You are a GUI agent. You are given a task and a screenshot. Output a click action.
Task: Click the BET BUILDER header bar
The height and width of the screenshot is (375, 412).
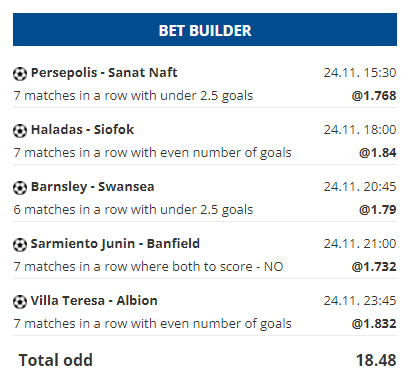coord(205,30)
